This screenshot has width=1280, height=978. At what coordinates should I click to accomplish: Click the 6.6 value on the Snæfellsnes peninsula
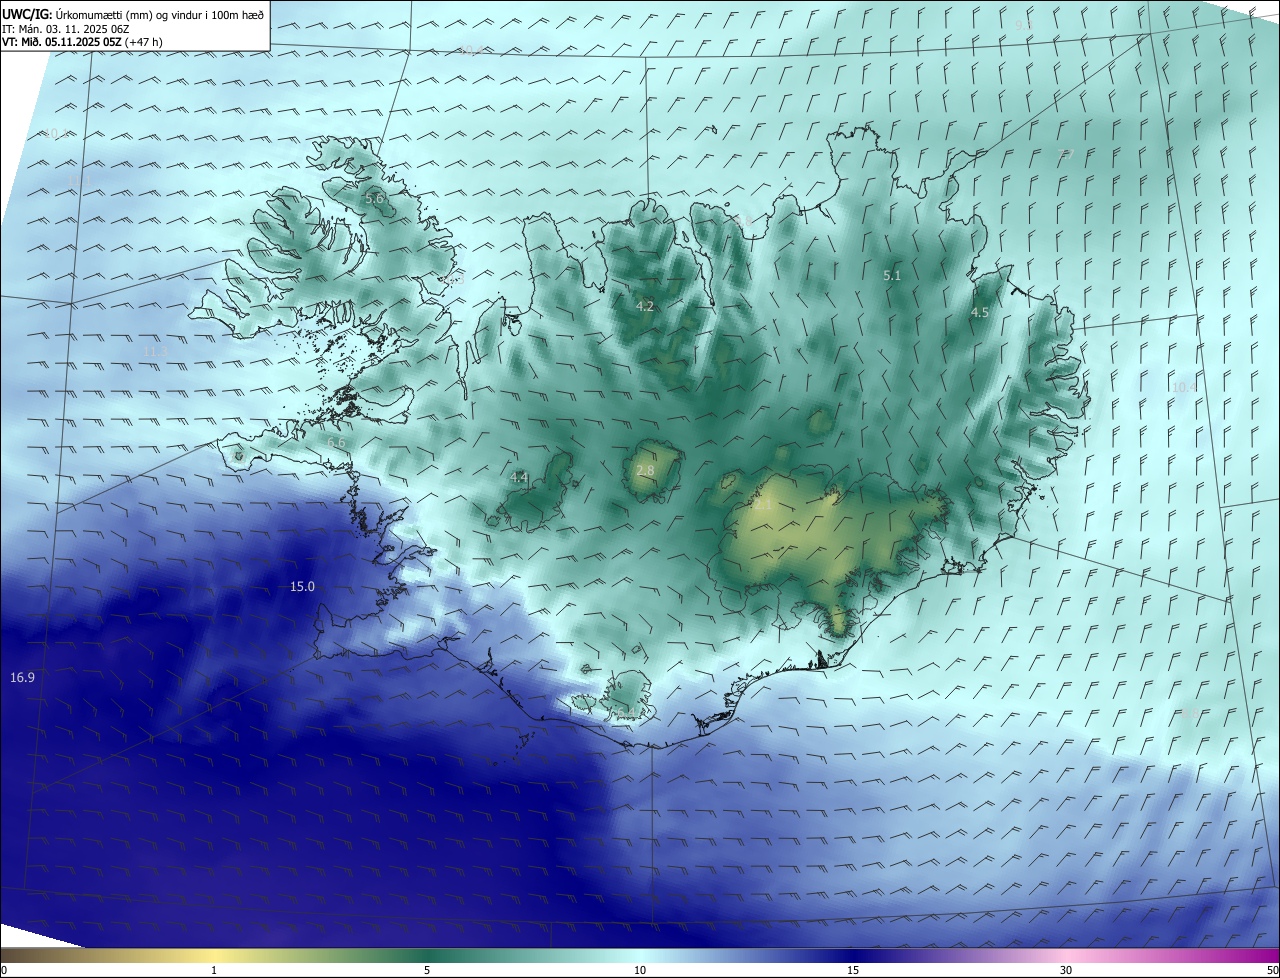click(336, 442)
